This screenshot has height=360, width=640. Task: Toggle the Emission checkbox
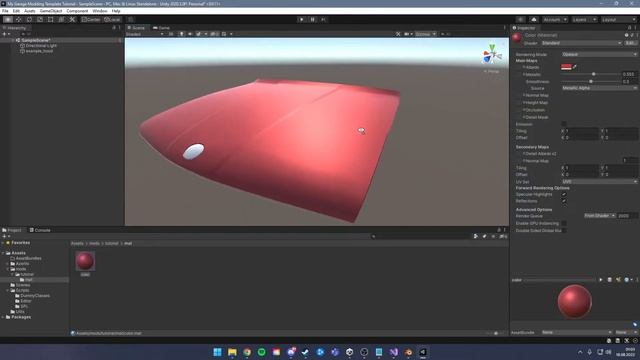point(564,124)
